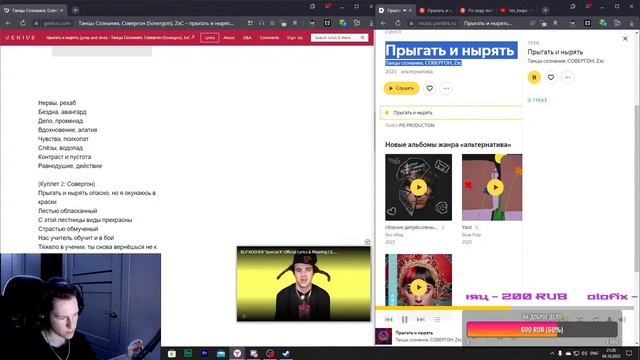Viewport: 640px width, 360px height.
Task: Click the yellow Слушать play button
Action: point(401,88)
